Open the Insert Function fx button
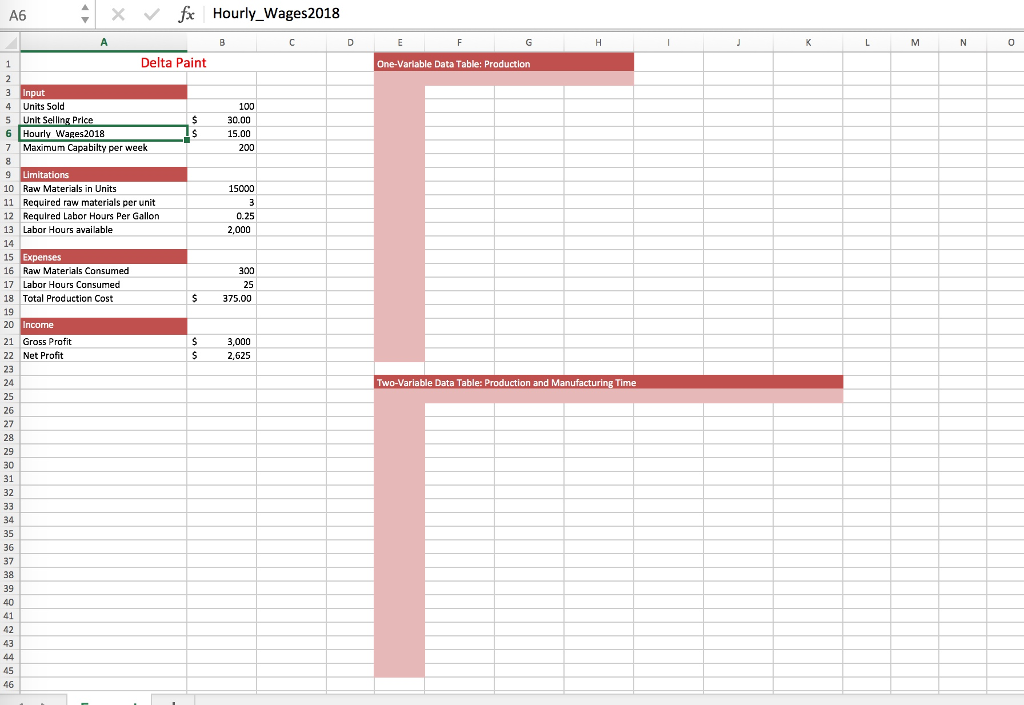1024x705 pixels. coord(186,14)
